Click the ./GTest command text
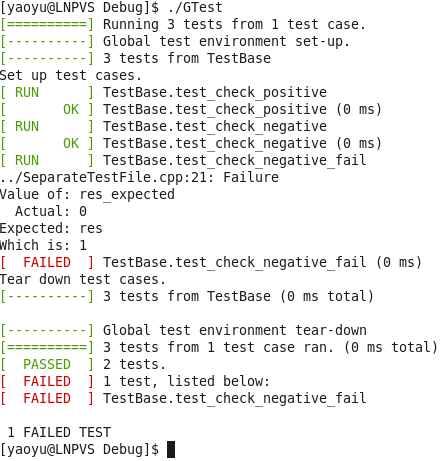Image resolution: width=446 pixels, height=461 pixels. (195, 8)
